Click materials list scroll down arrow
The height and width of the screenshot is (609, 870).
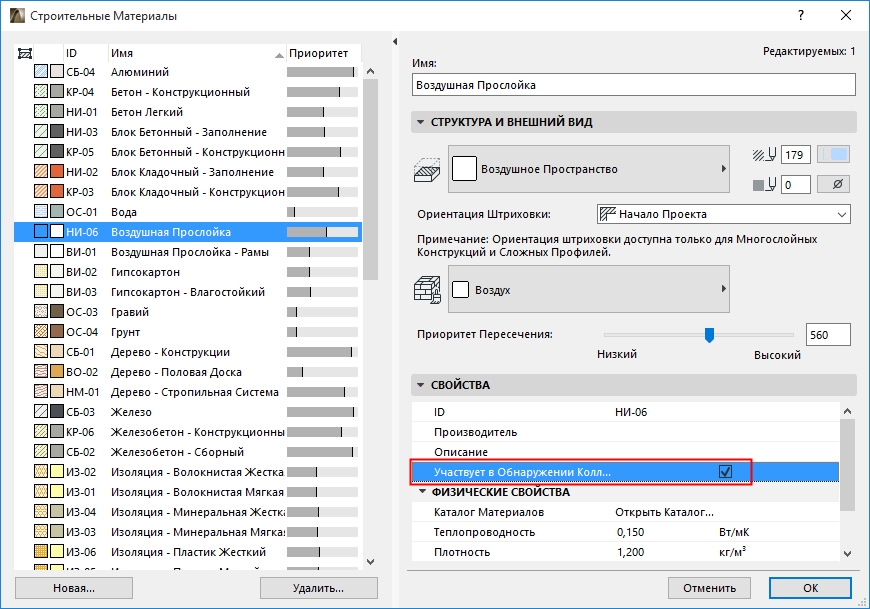coord(371,562)
